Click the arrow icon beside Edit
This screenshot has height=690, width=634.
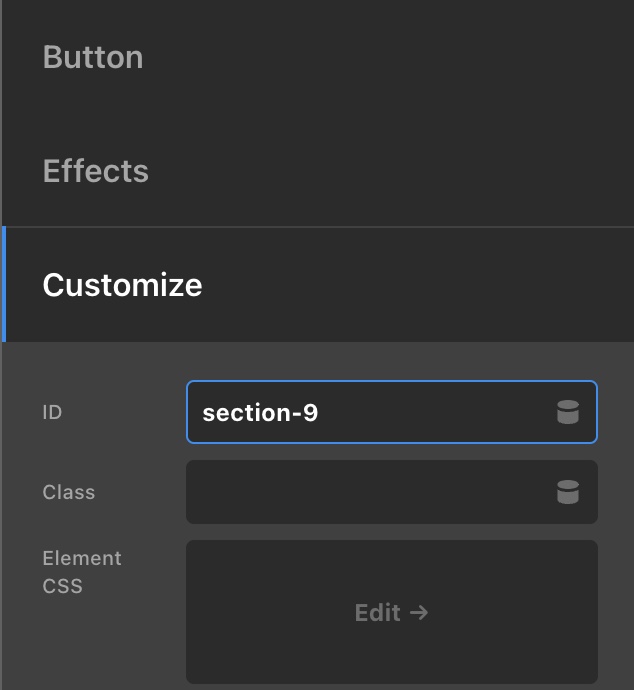pyautogui.click(x=419, y=612)
